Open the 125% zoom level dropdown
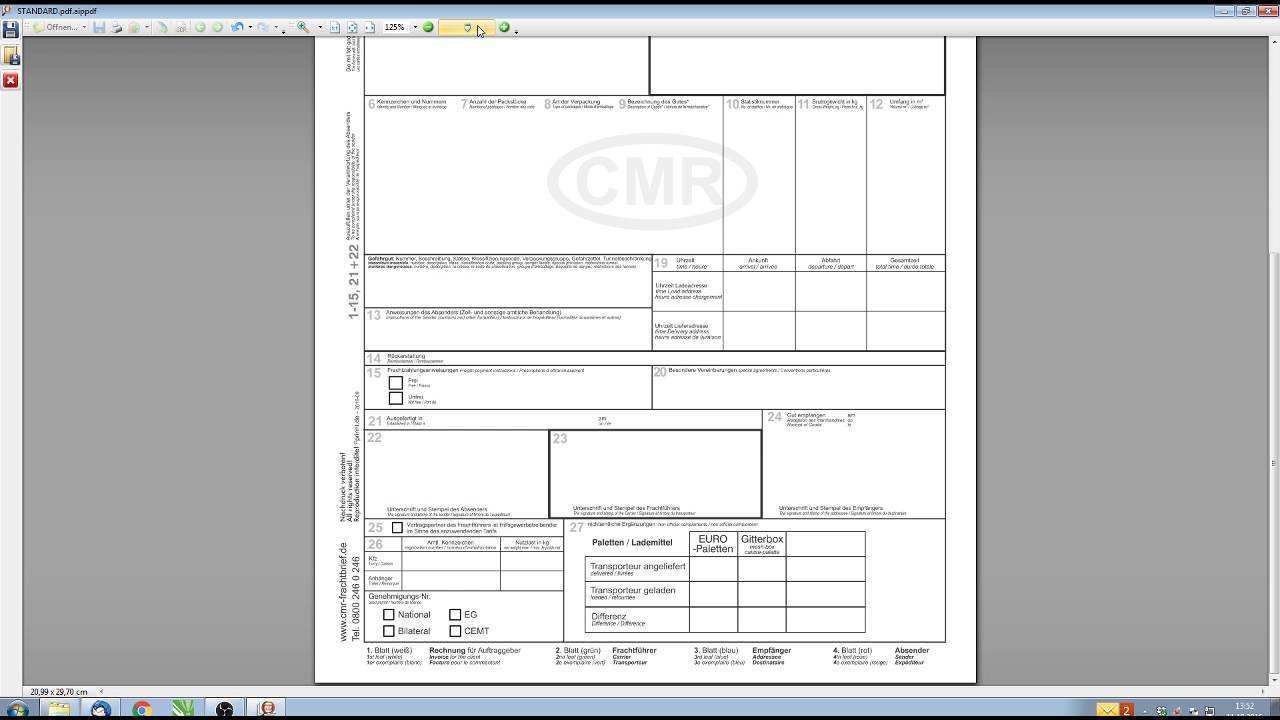This screenshot has width=1280, height=720. coord(415,28)
